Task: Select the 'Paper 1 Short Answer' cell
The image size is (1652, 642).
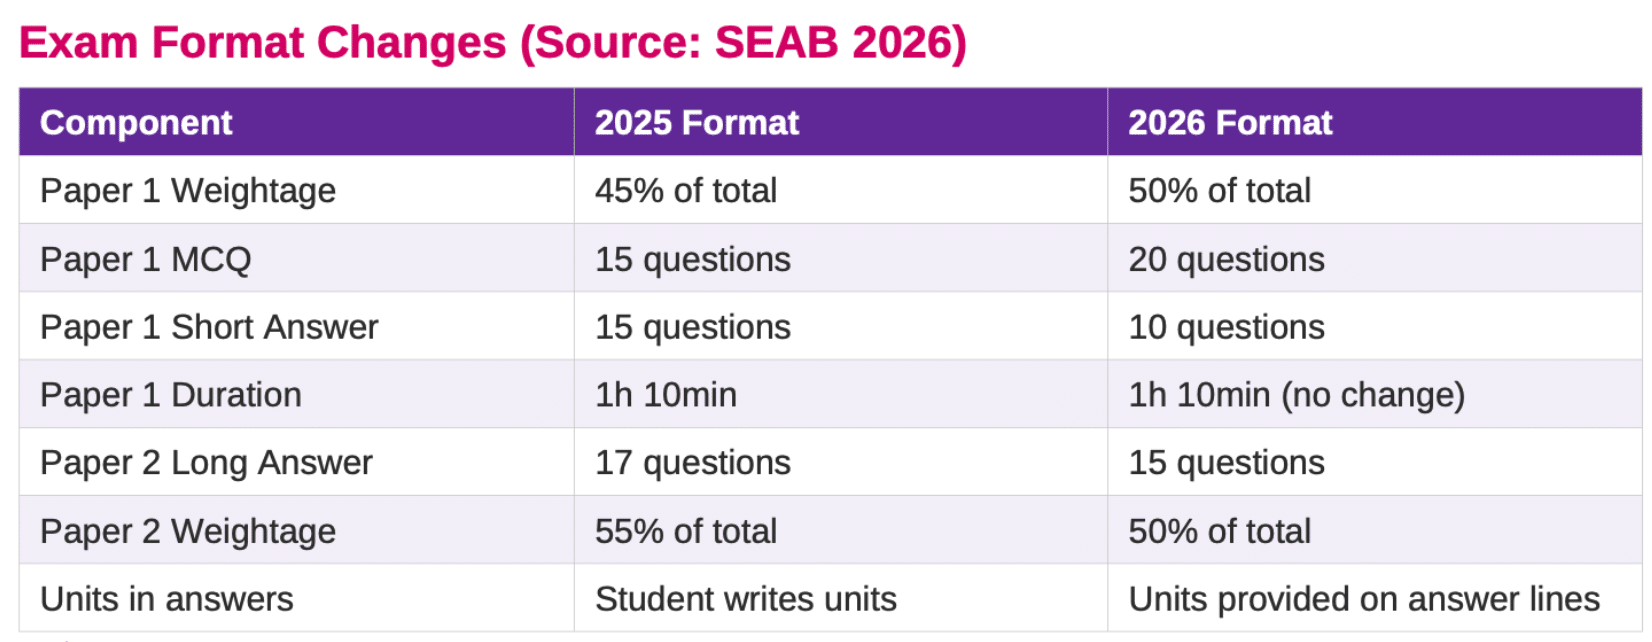Action: pos(209,327)
